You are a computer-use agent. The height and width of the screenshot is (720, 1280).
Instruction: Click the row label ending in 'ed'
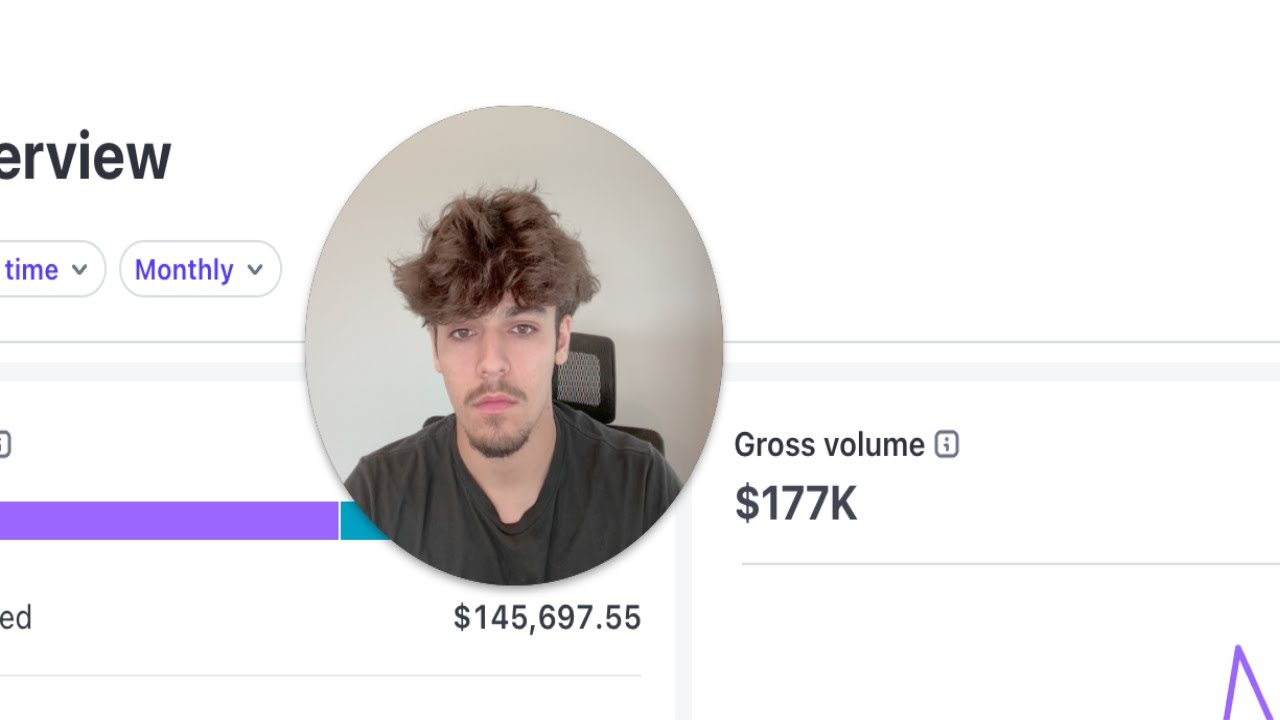[16, 617]
